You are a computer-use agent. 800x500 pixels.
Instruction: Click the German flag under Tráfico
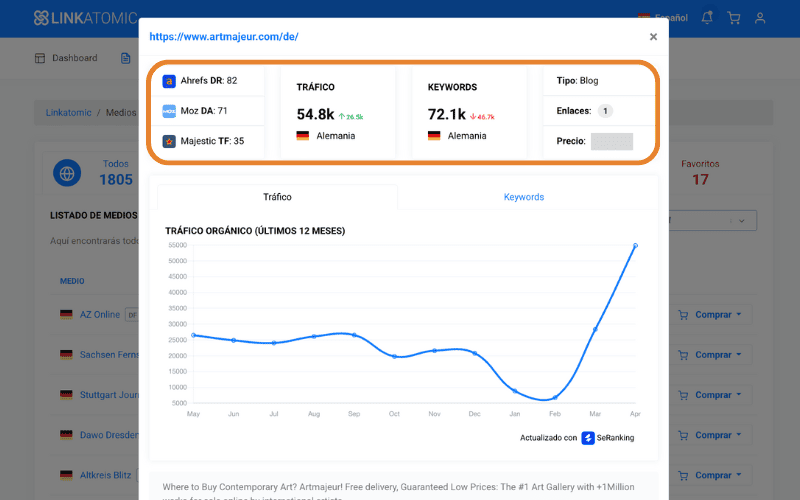point(303,136)
